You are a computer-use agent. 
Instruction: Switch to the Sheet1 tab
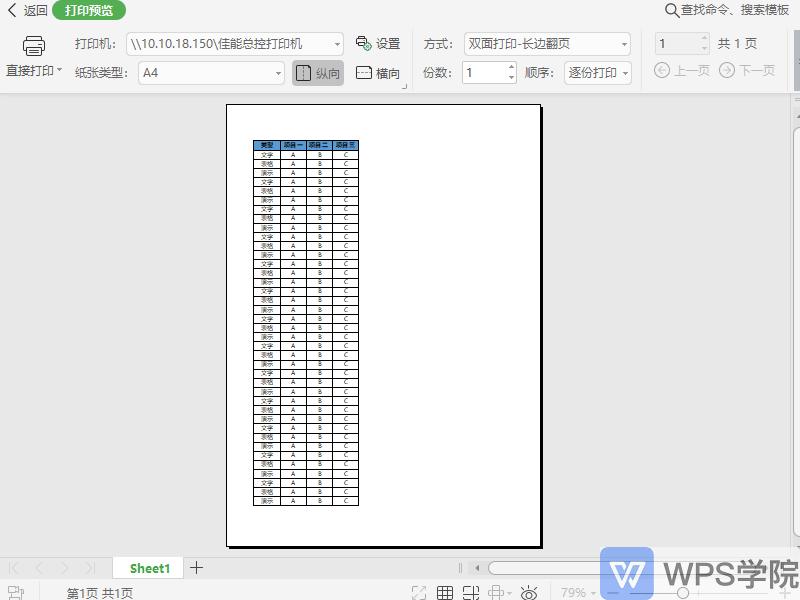tap(149, 568)
